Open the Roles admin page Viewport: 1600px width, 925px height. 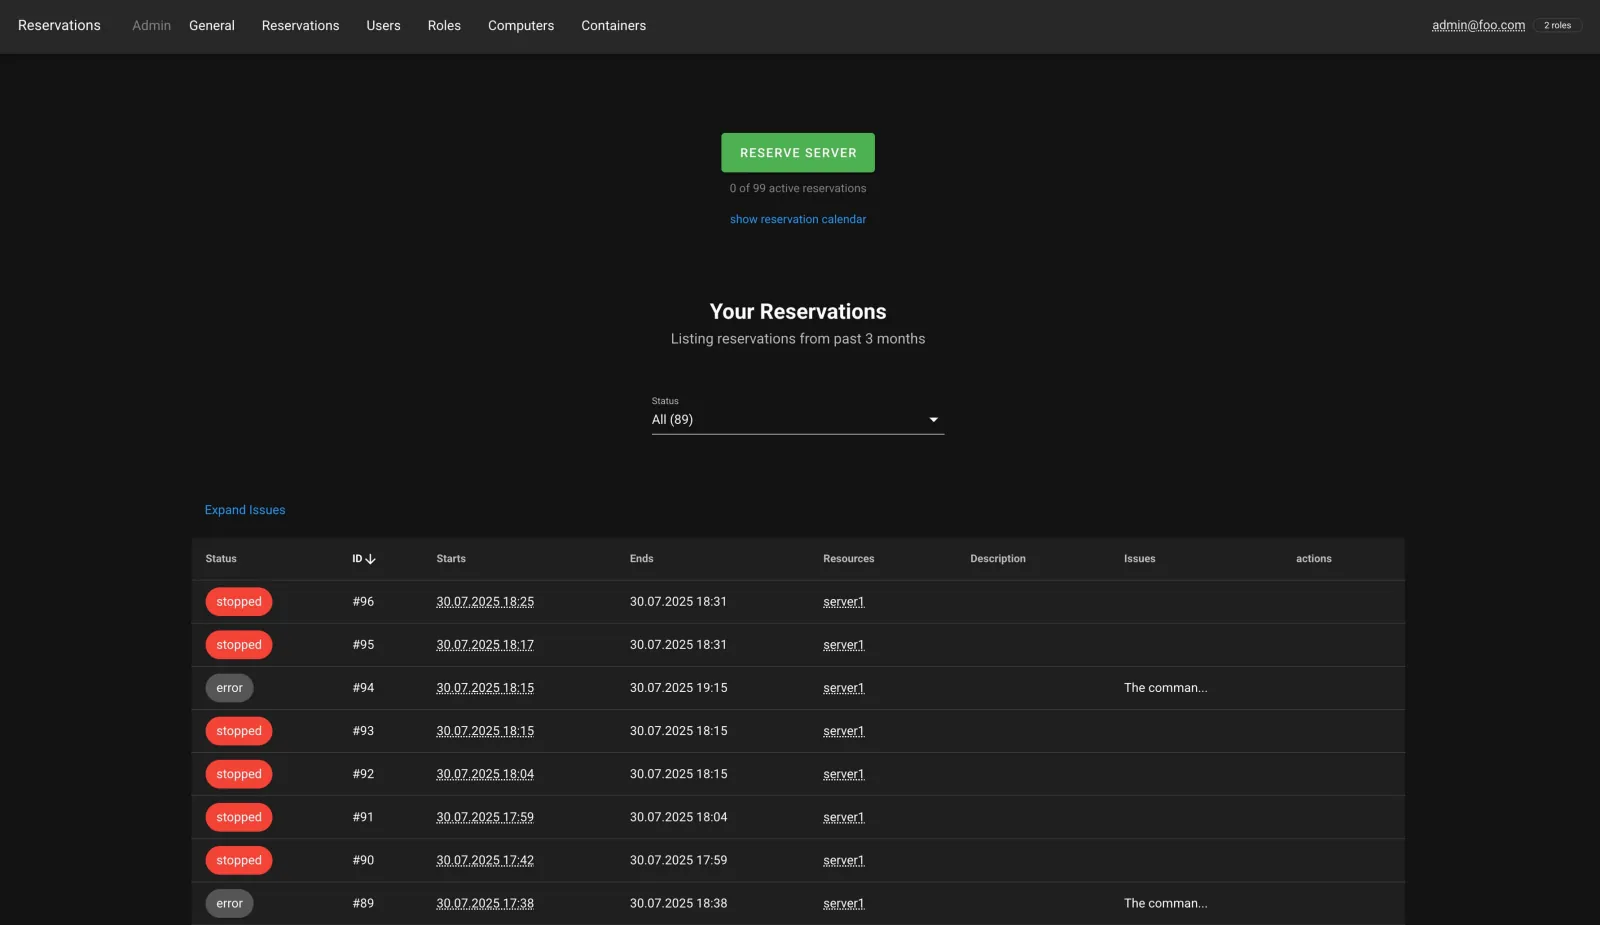[444, 26]
